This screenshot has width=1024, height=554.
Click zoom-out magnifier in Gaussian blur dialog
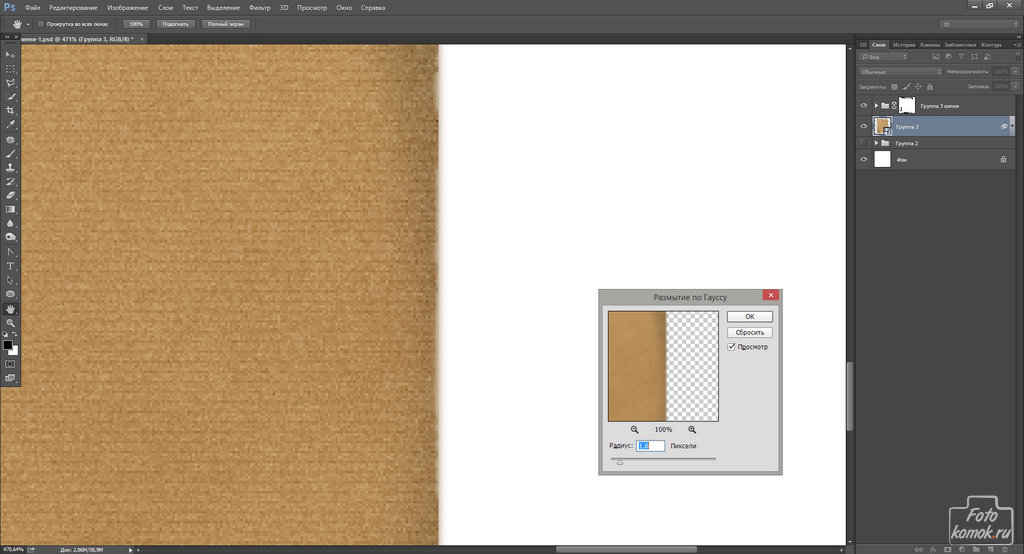(635, 429)
